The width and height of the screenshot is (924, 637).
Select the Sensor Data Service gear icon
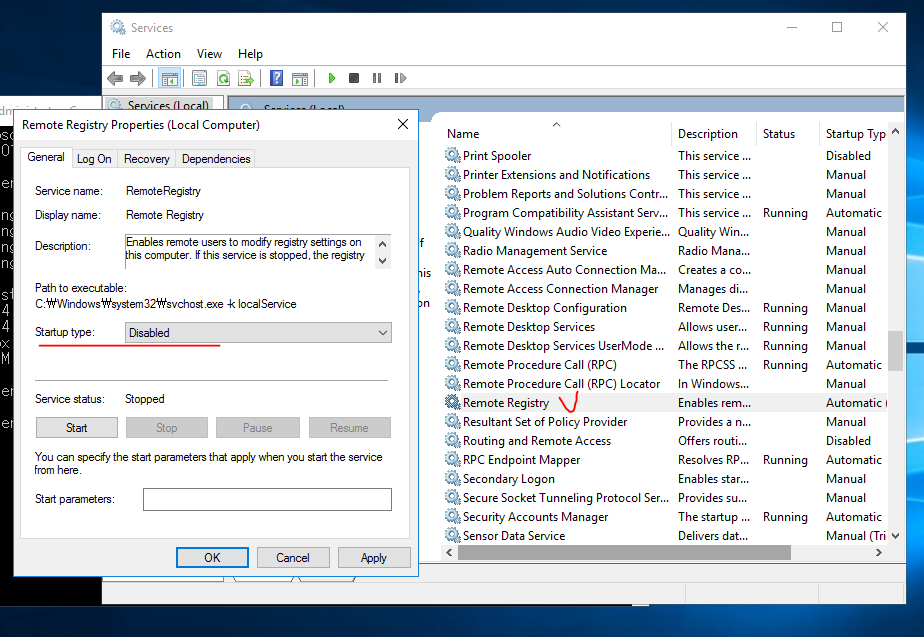[x=452, y=535]
